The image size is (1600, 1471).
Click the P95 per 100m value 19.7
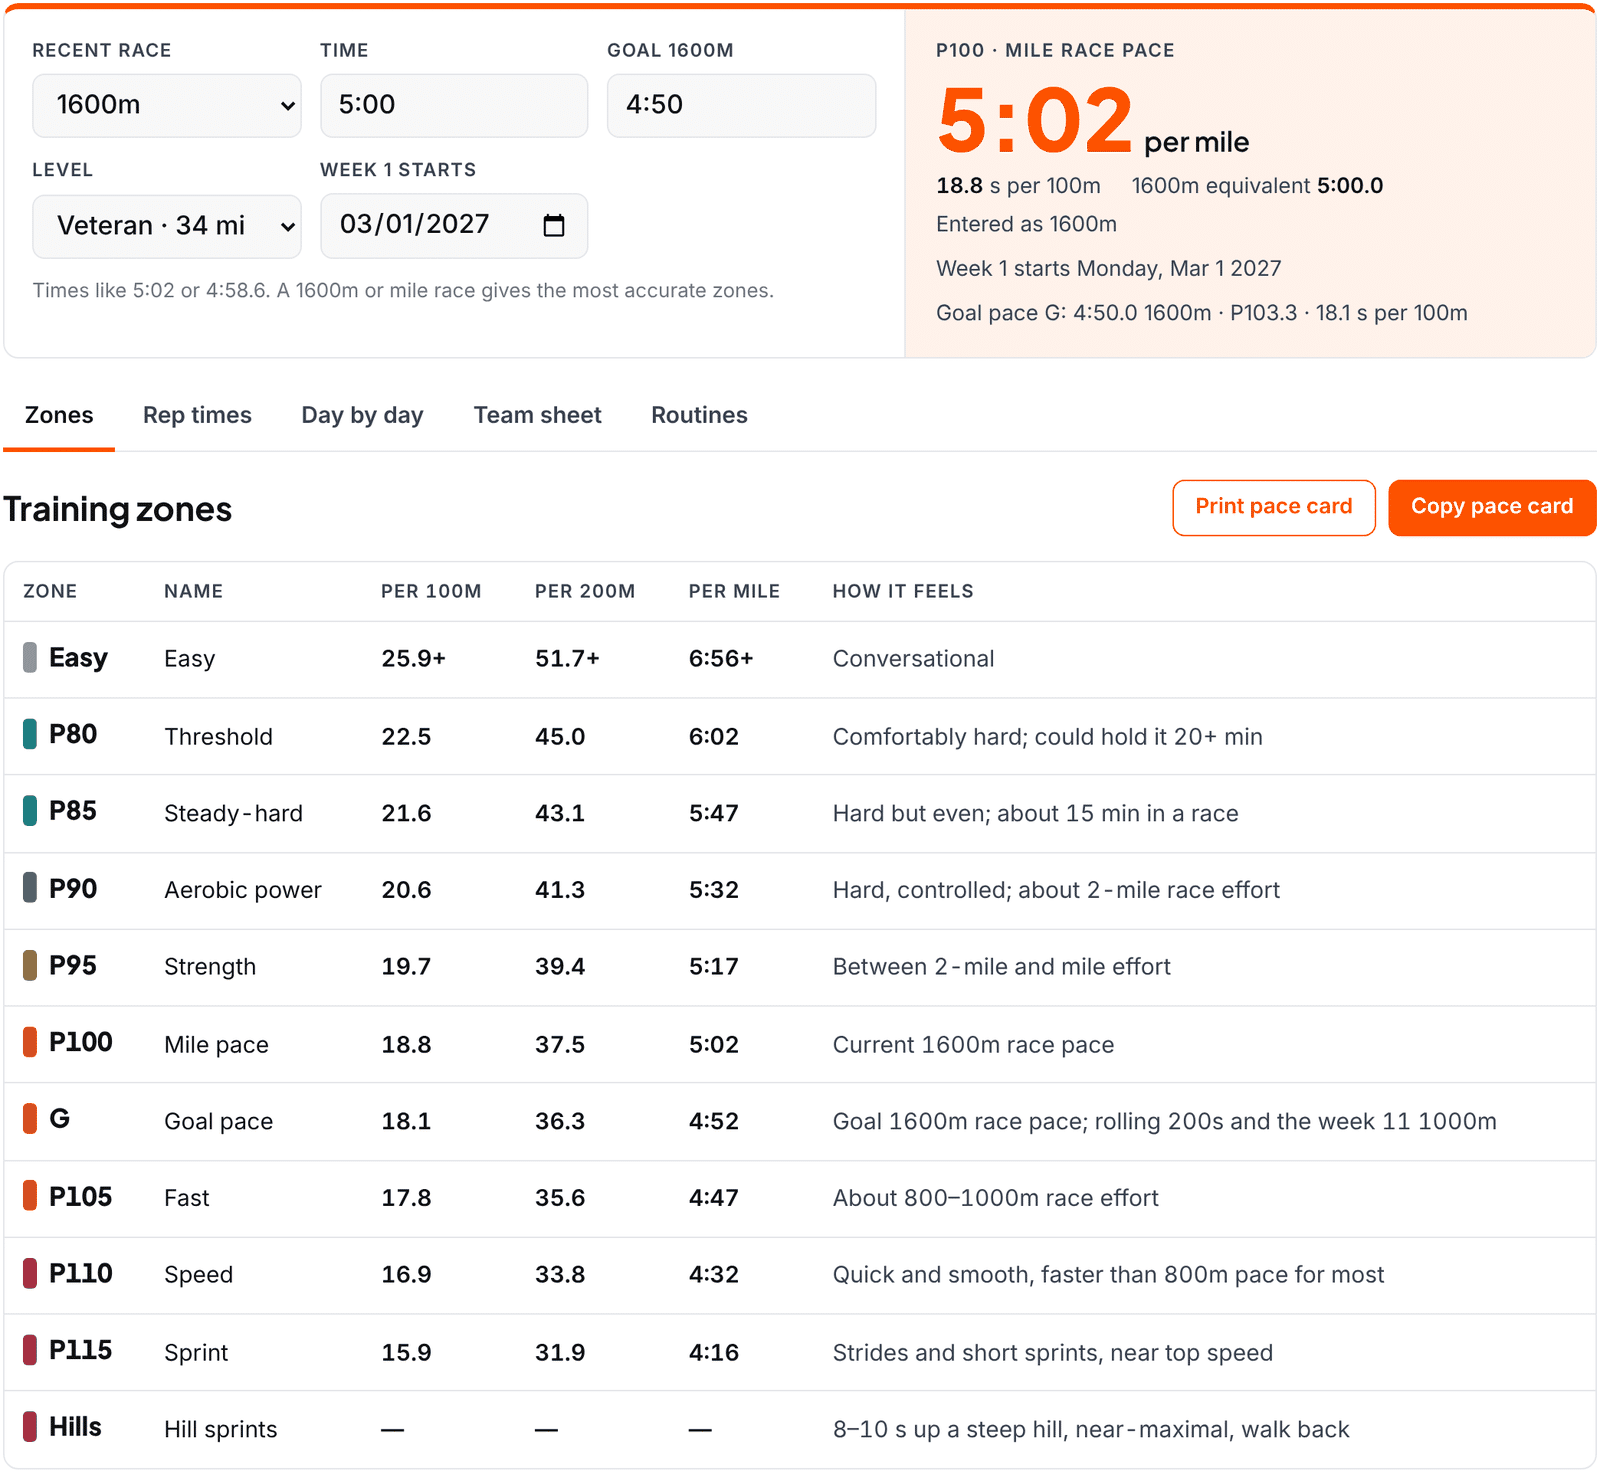click(406, 967)
